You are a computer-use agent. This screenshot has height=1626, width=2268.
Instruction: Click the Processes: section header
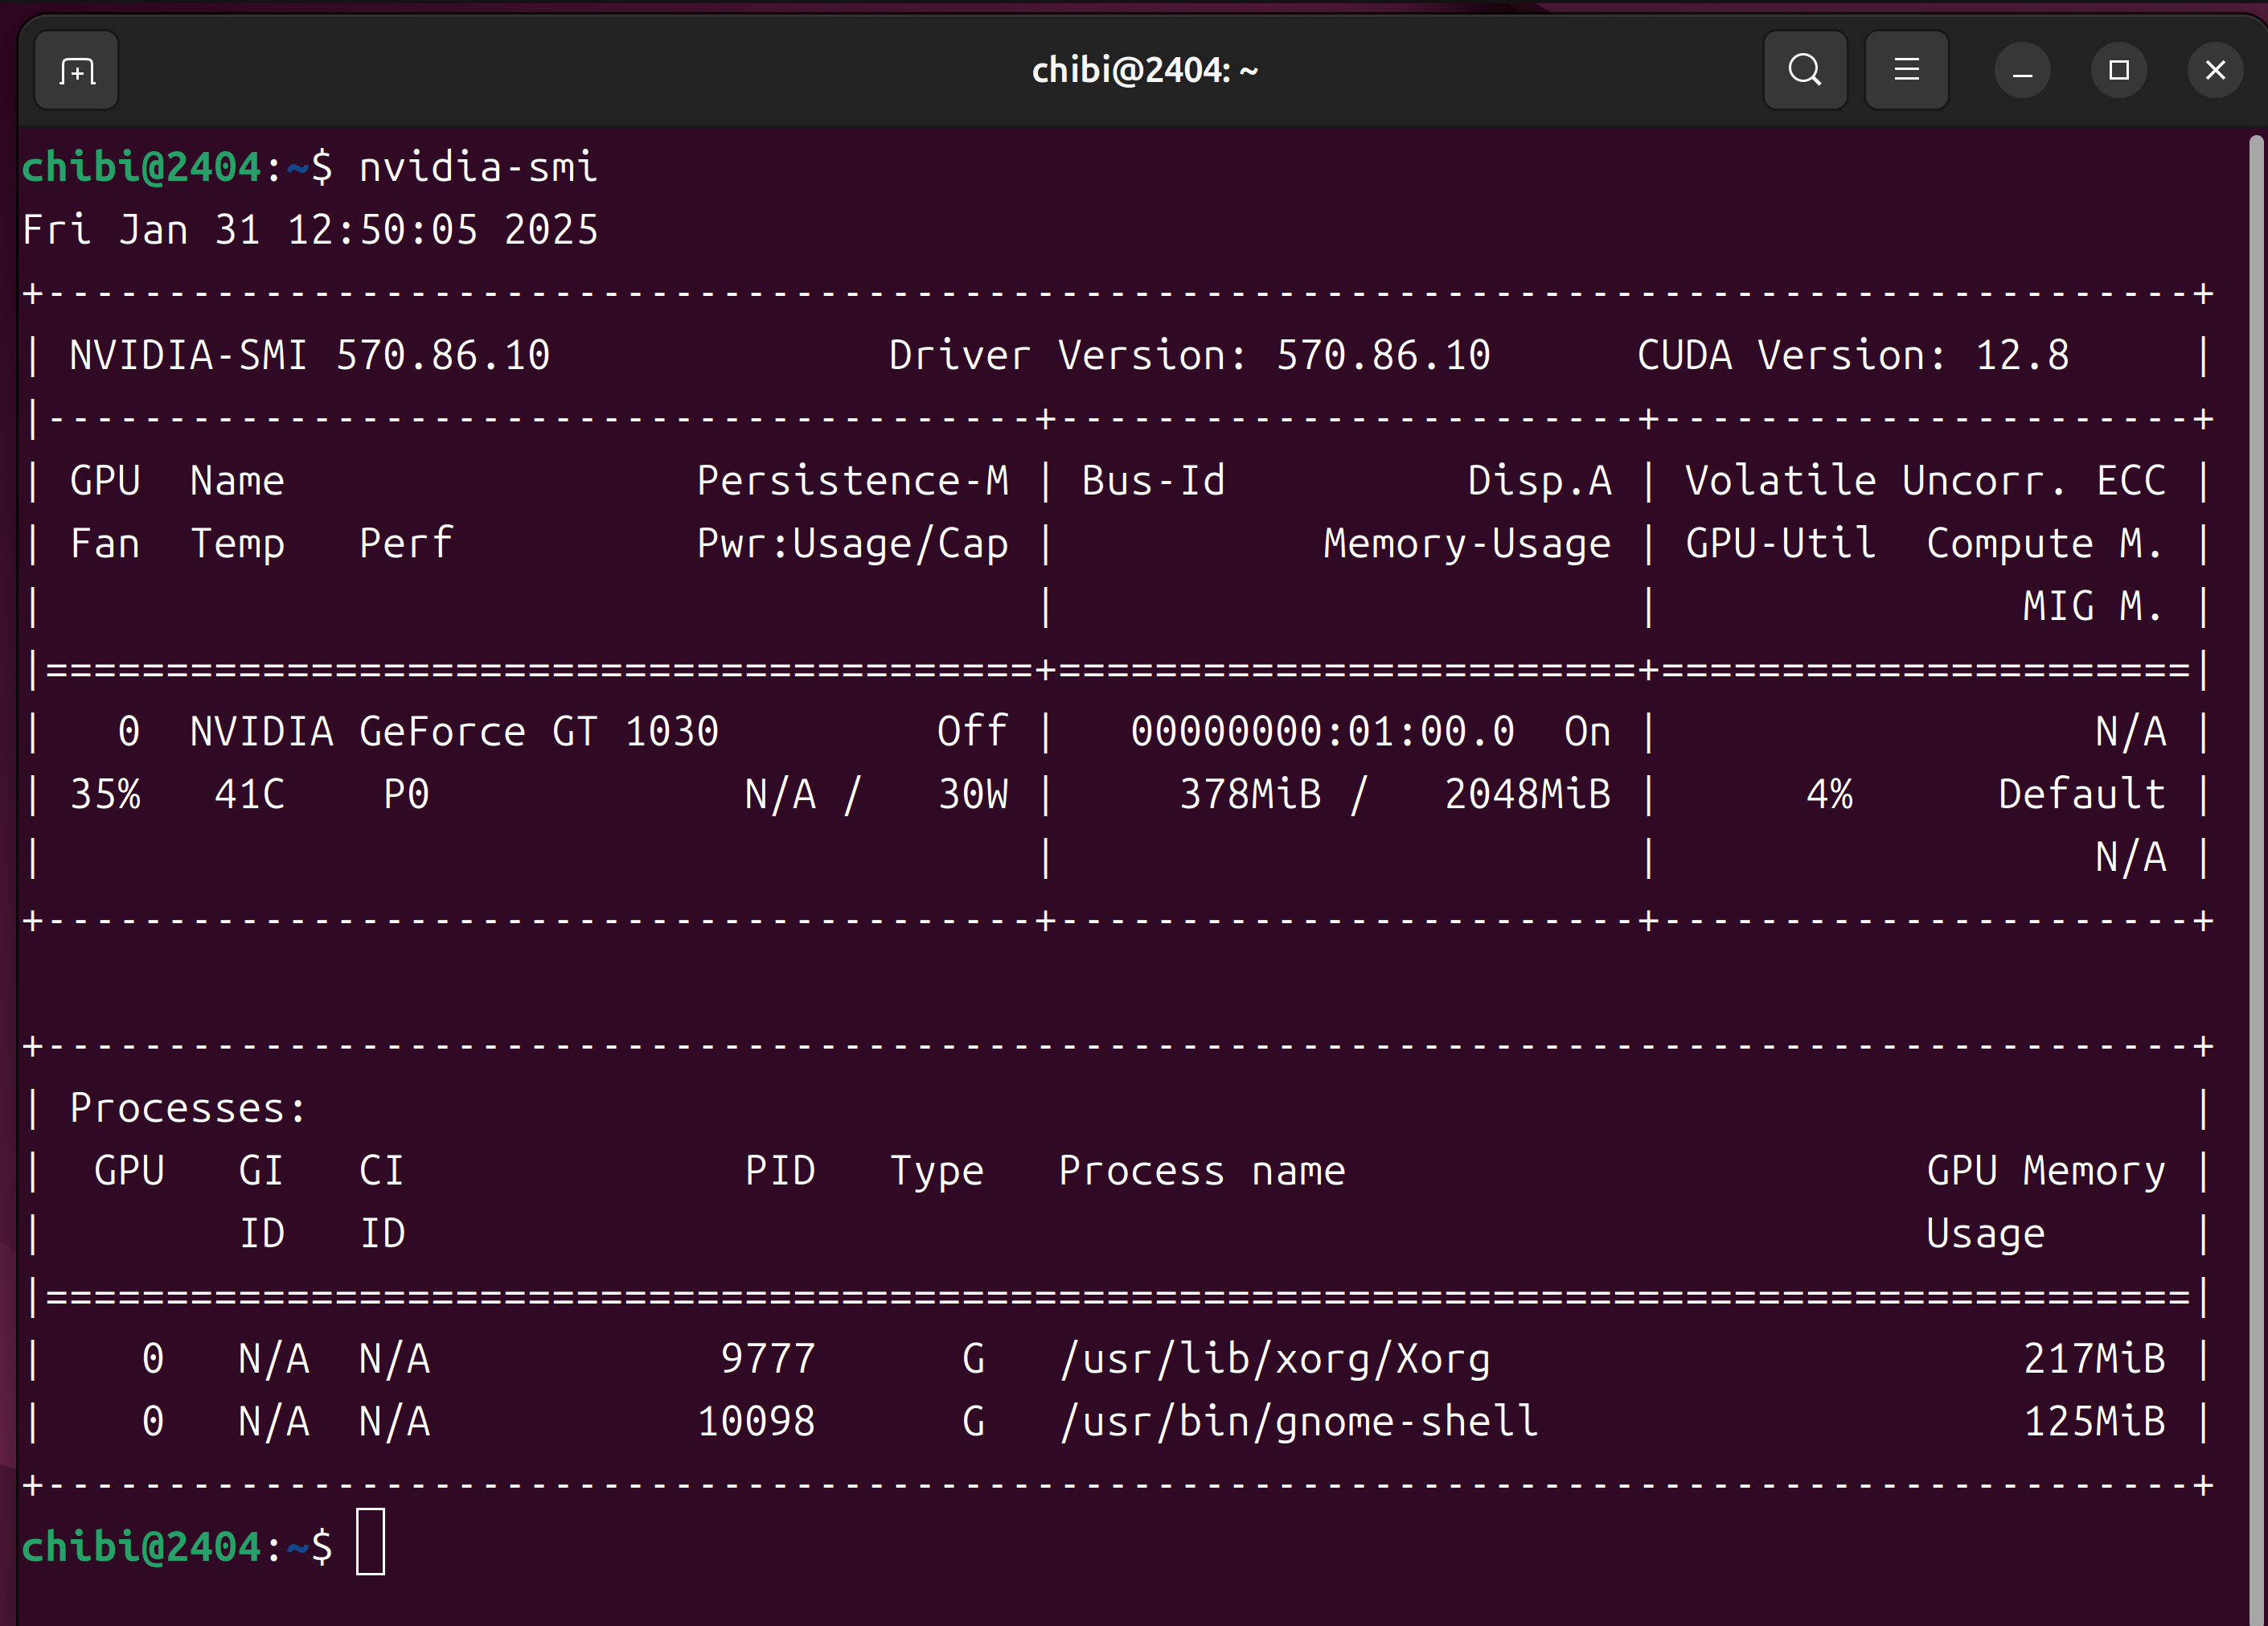(187, 1108)
